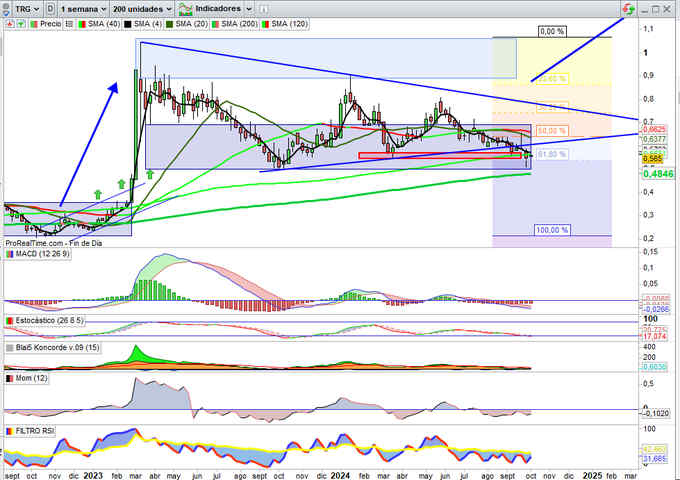Maximize the chart window
The image size is (680, 480).
coord(656,10)
